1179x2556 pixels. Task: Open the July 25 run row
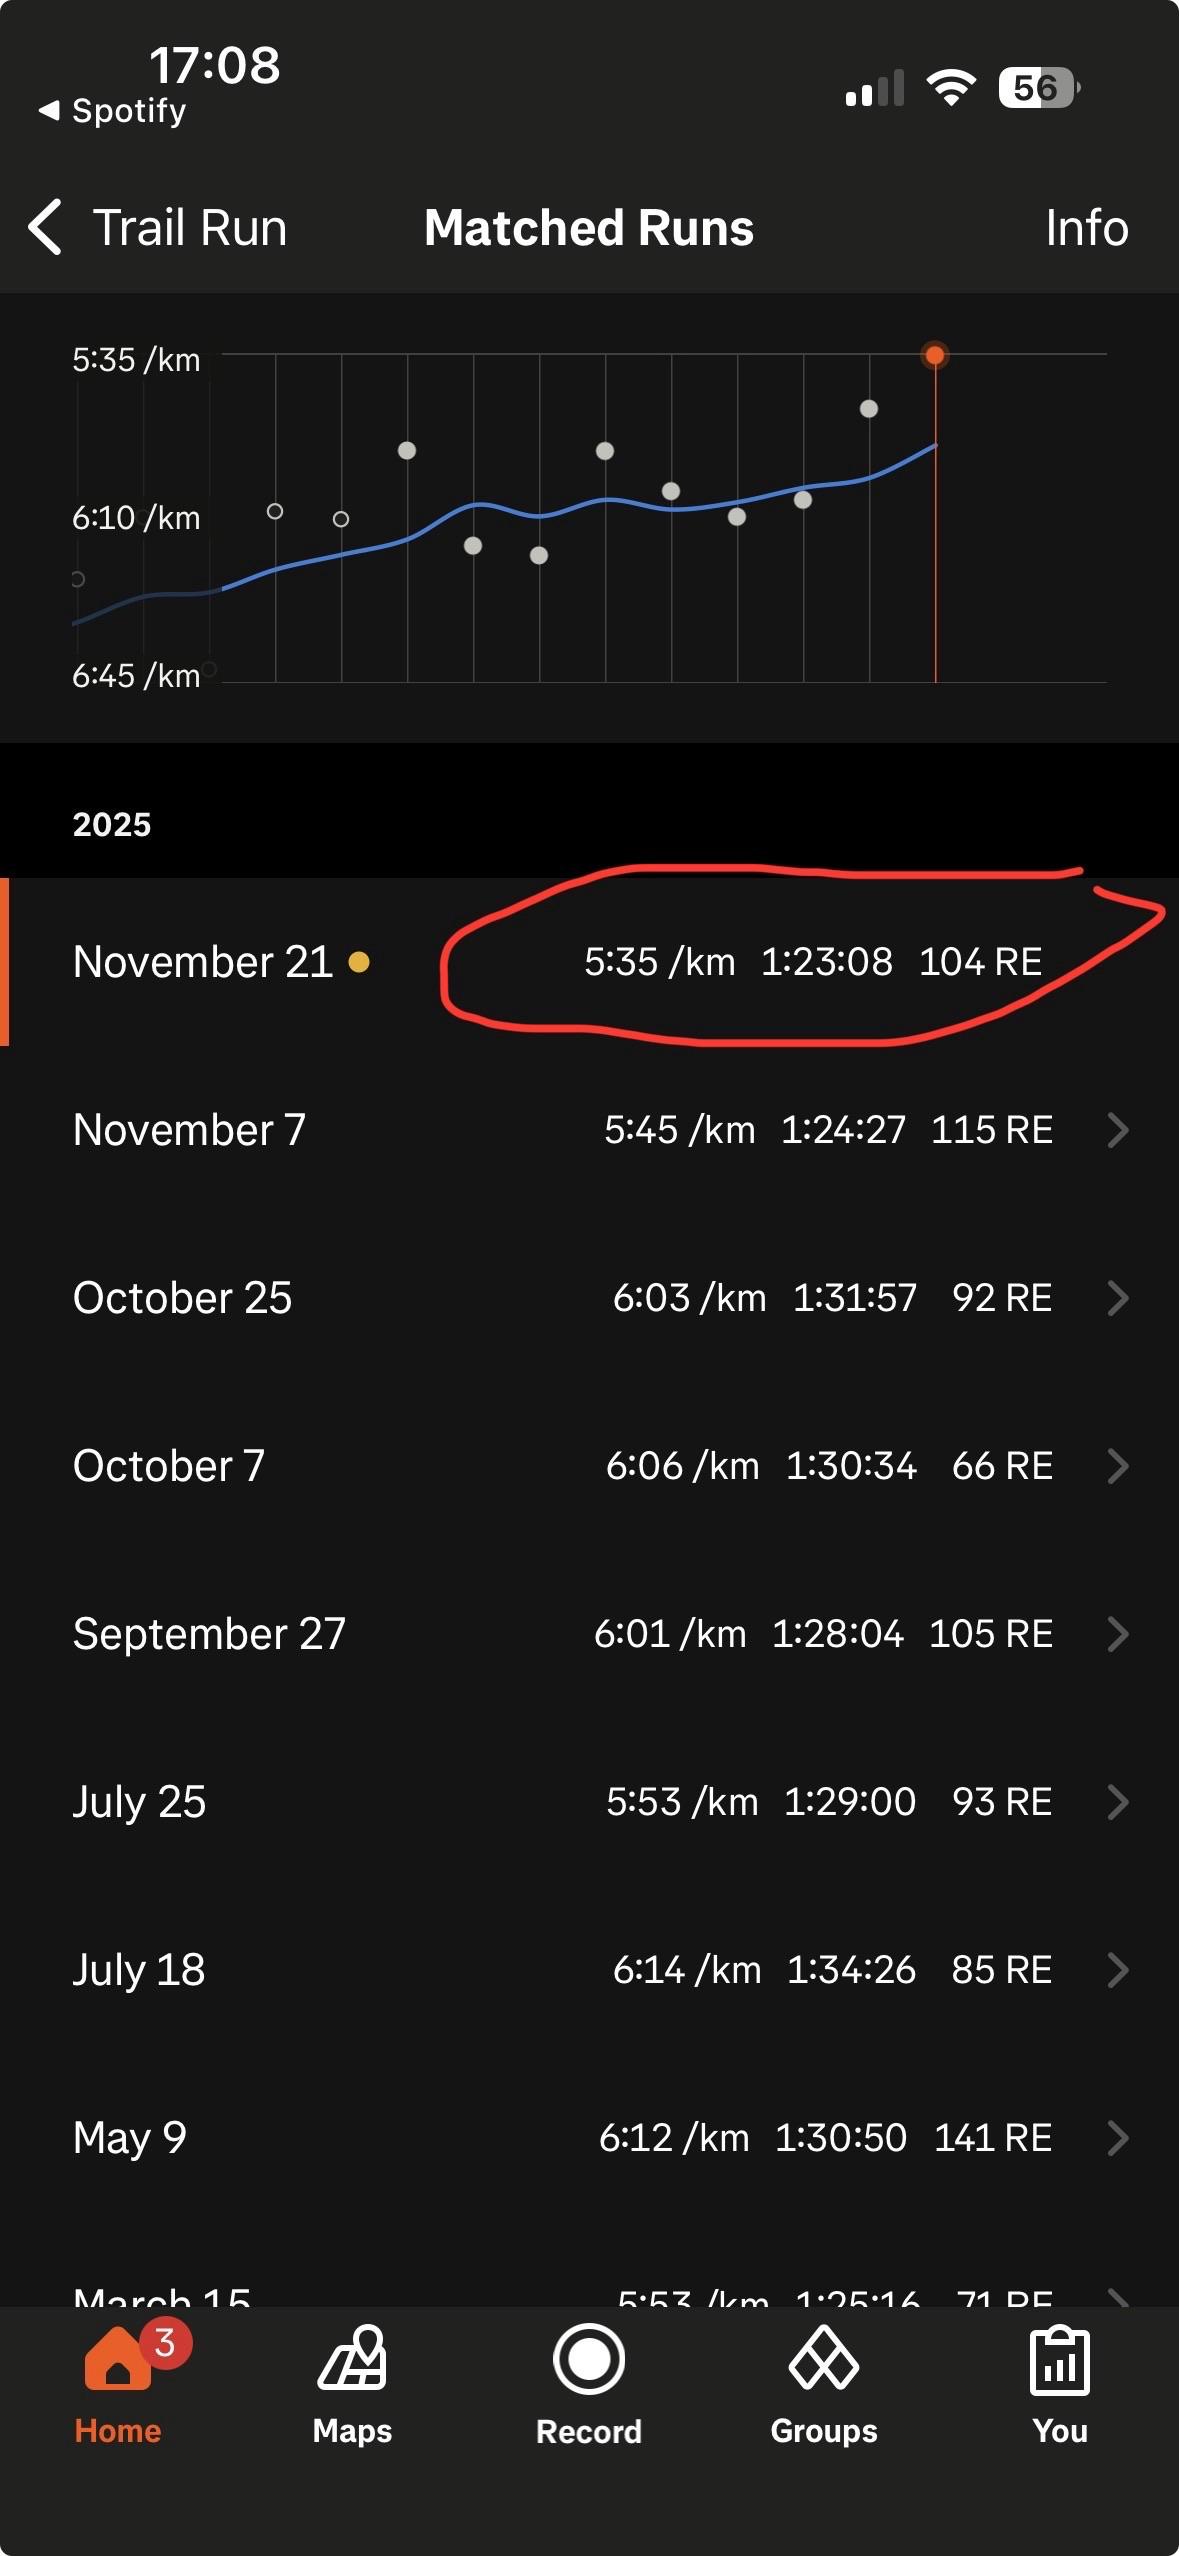pyautogui.click(x=589, y=1802)
